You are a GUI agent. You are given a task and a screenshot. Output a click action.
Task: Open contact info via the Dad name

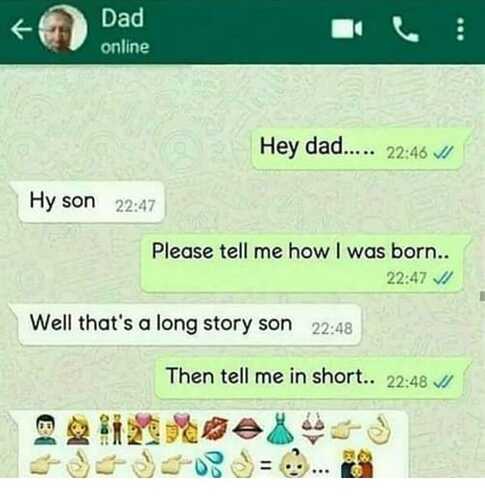[122, 18]
